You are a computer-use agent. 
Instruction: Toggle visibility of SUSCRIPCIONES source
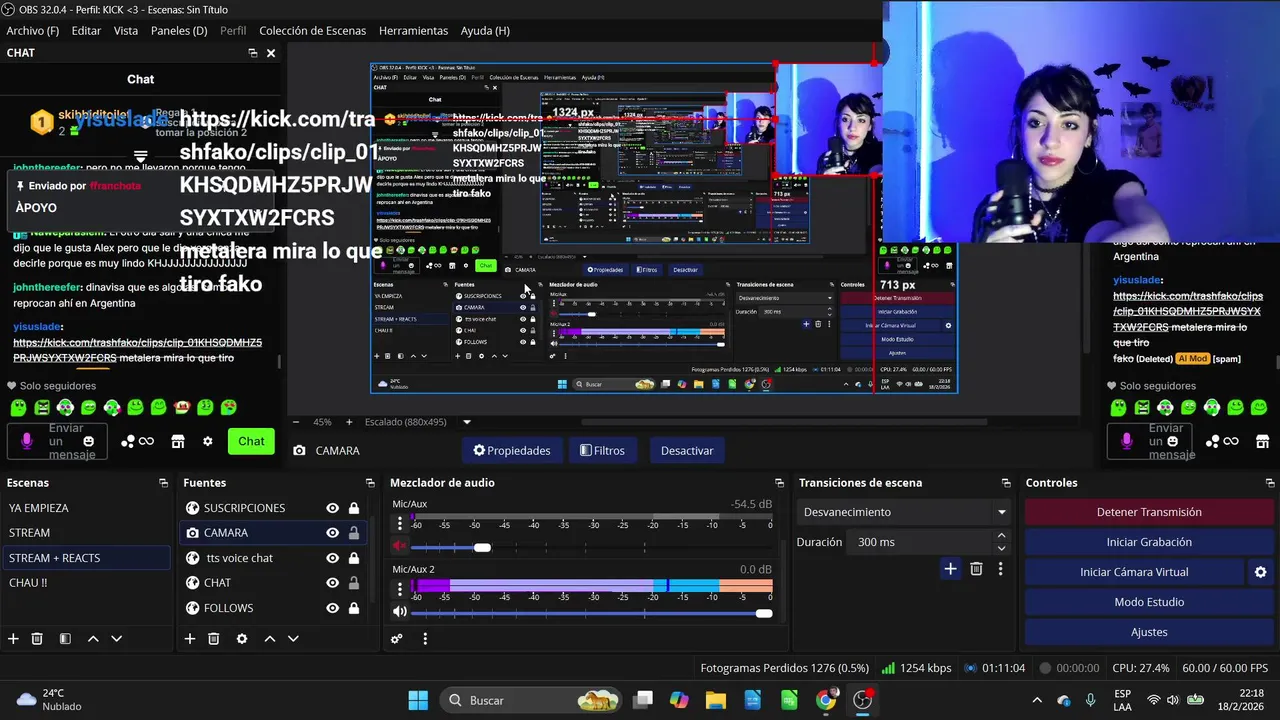(332, 508)
